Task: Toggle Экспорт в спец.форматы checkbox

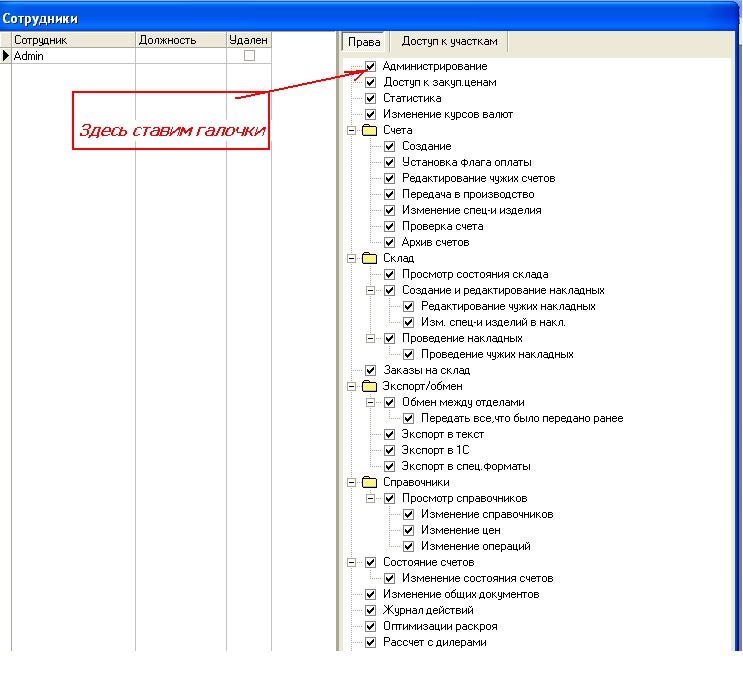Action: click(390, 466)
